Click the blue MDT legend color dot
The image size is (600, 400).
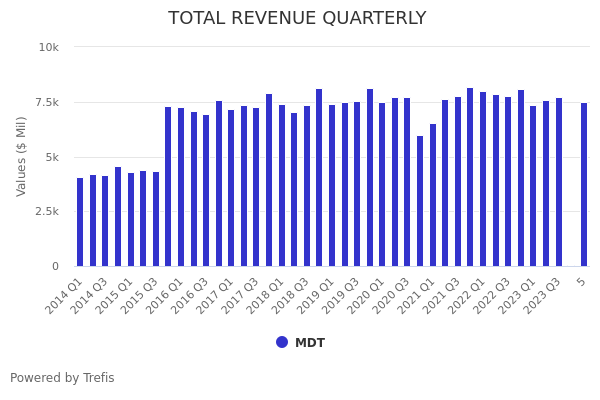click(282, 342)
